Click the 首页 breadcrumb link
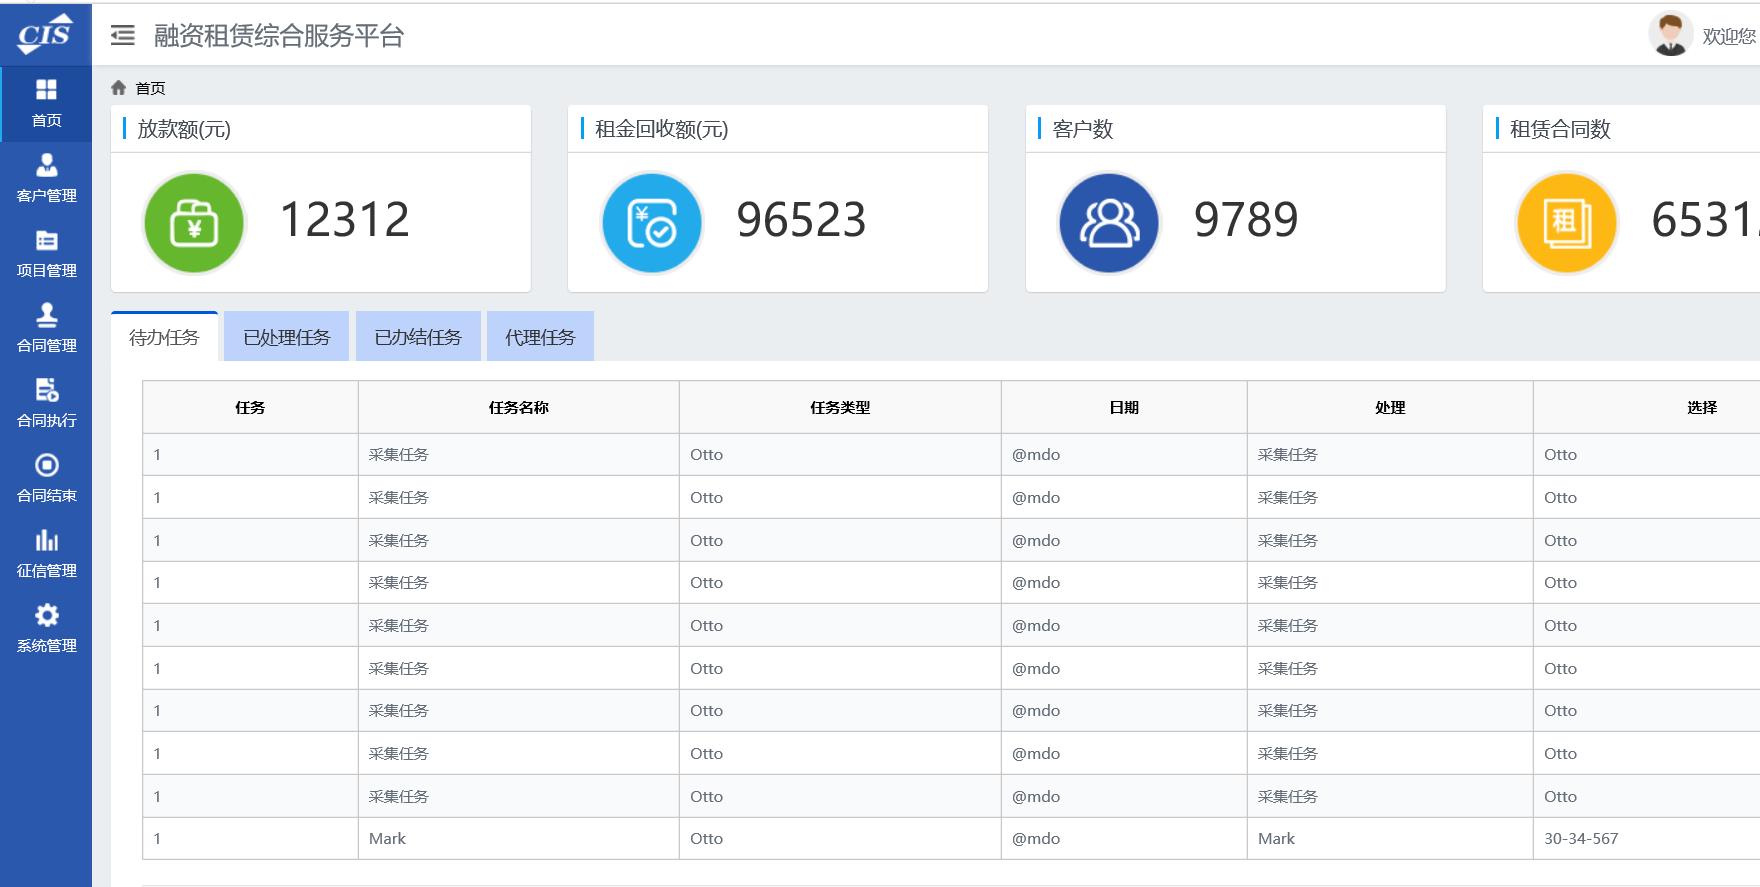The width and height of the screenshot is (1760, 887). [x=151, y=88]
